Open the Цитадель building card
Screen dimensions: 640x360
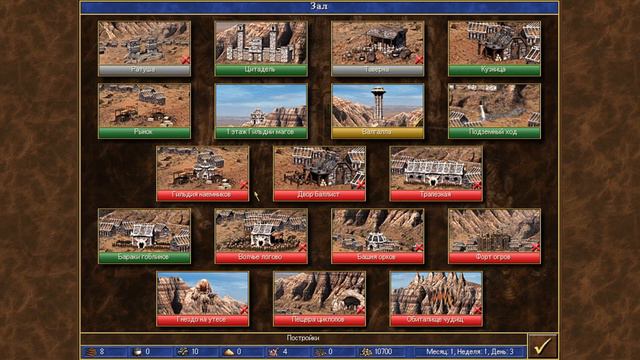[x=261, y=49]
